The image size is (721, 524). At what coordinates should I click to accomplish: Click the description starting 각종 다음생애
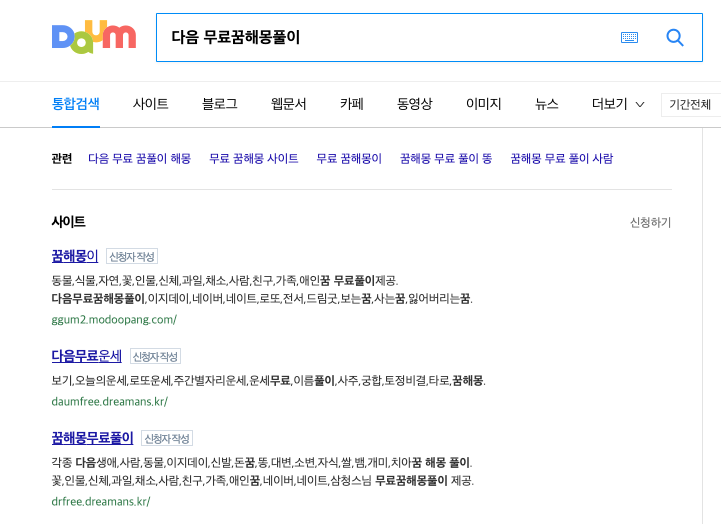point(262,462)
